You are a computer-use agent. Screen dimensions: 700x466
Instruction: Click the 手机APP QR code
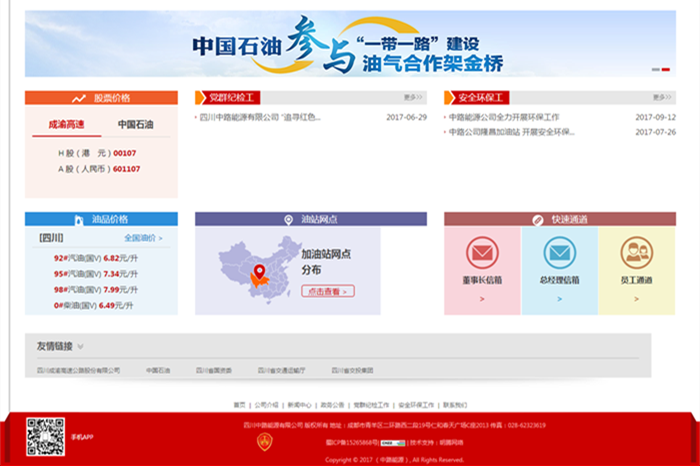pyautogui.click(x=45, y=437)
